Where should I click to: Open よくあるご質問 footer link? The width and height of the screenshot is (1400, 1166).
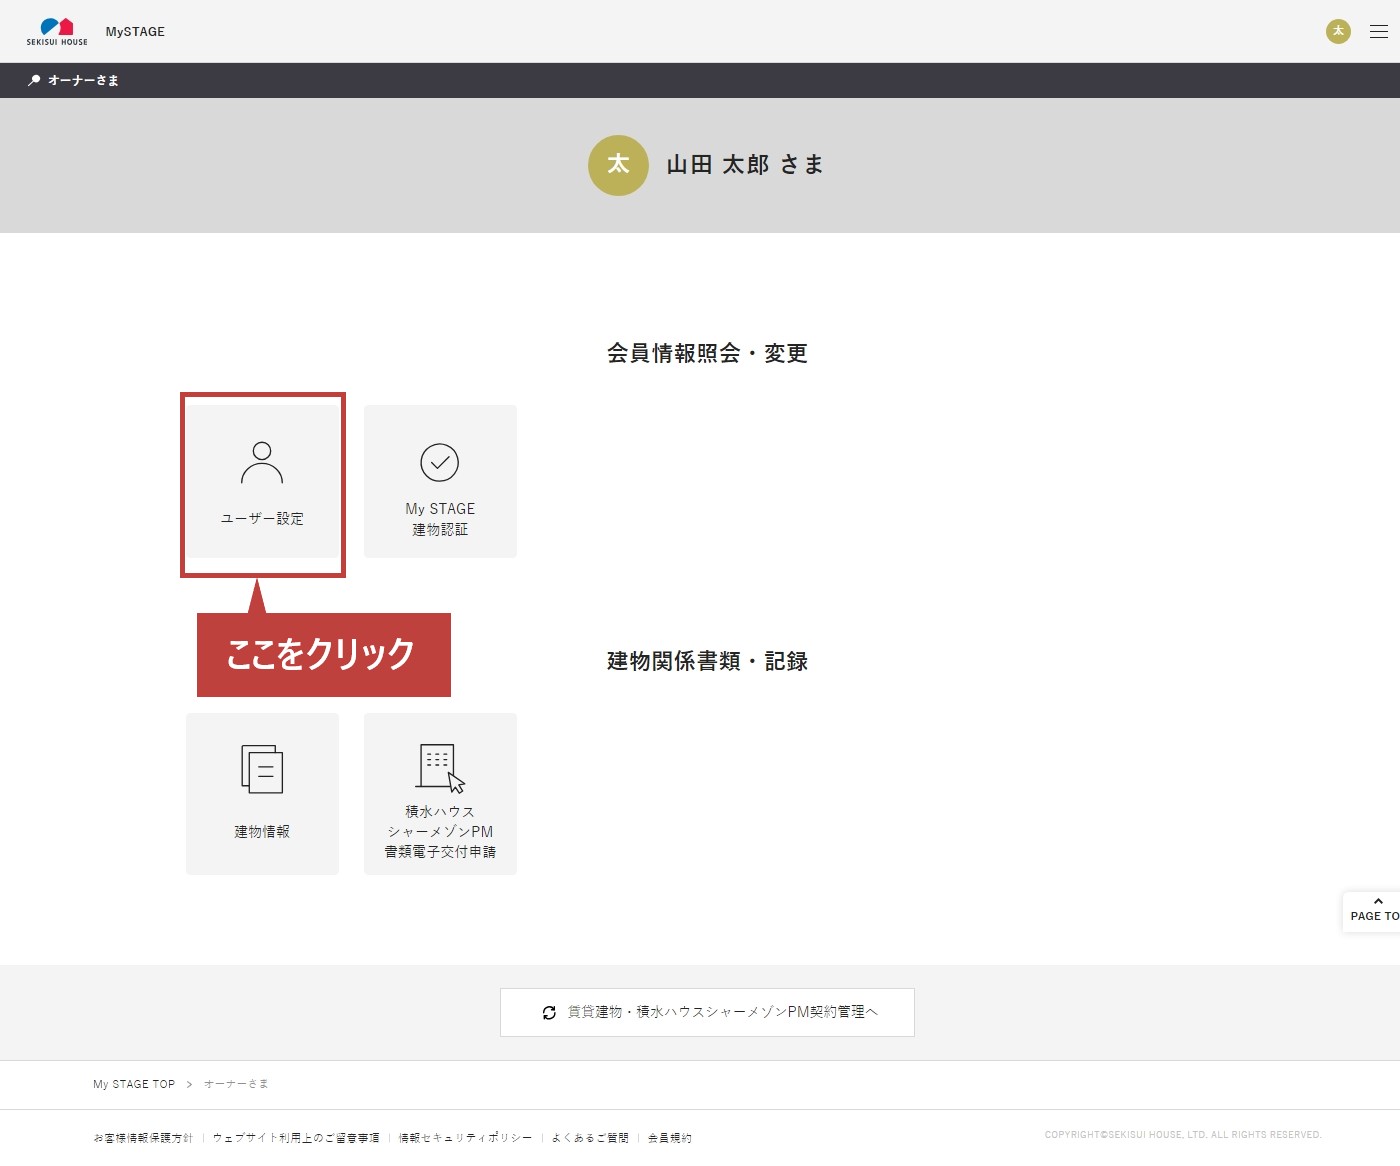[590, 1138]
